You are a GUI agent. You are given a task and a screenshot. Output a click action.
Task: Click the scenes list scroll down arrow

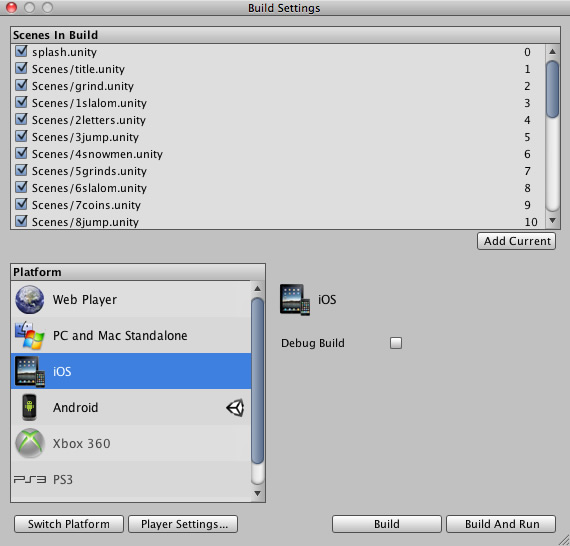pyautogui.click(x=553, y=220)
